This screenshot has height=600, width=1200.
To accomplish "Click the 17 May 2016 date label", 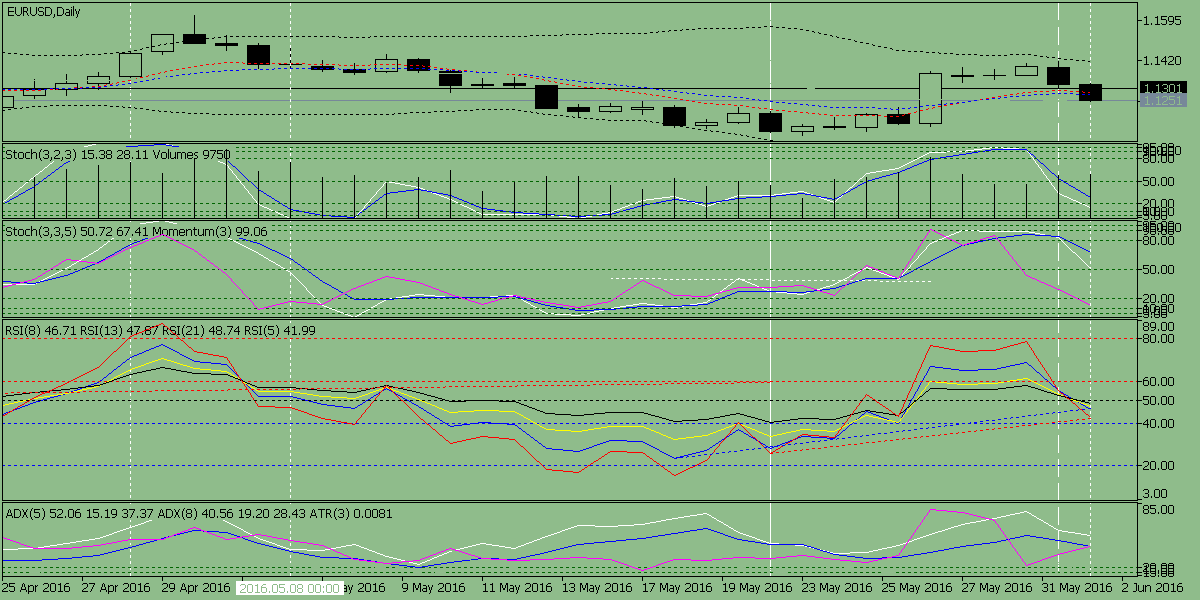I will coord(676,589).
